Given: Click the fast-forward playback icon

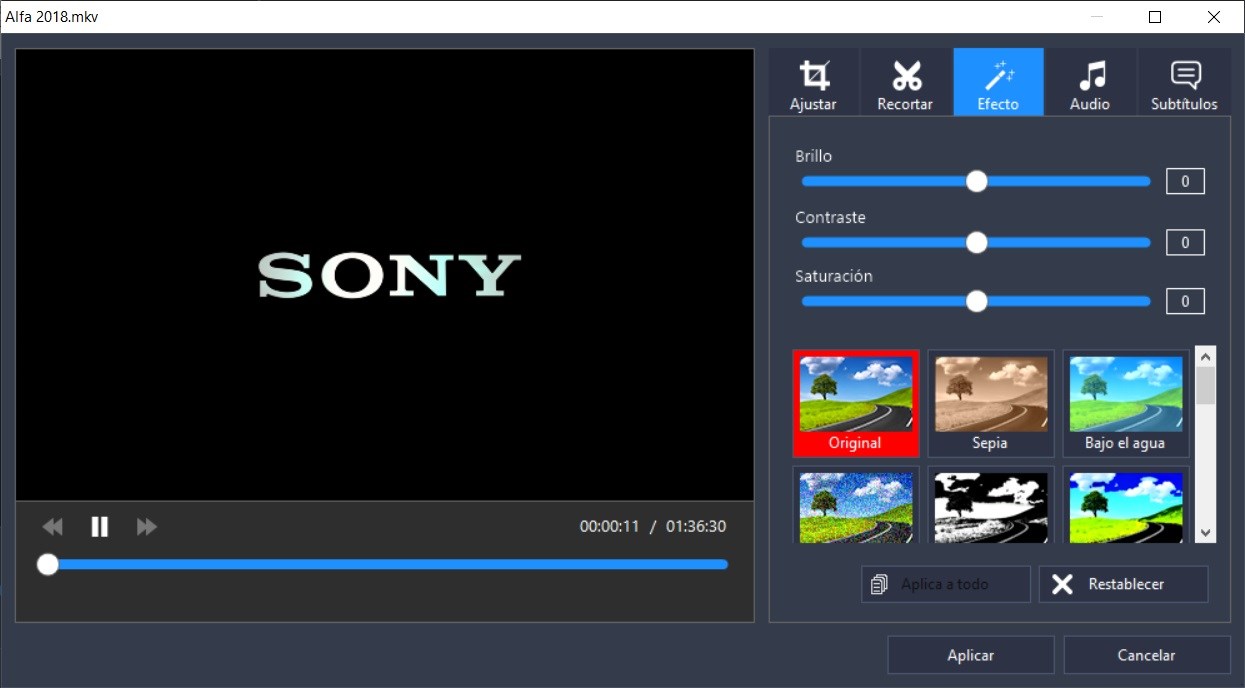Looking at the screenshot, I should 147,527.
